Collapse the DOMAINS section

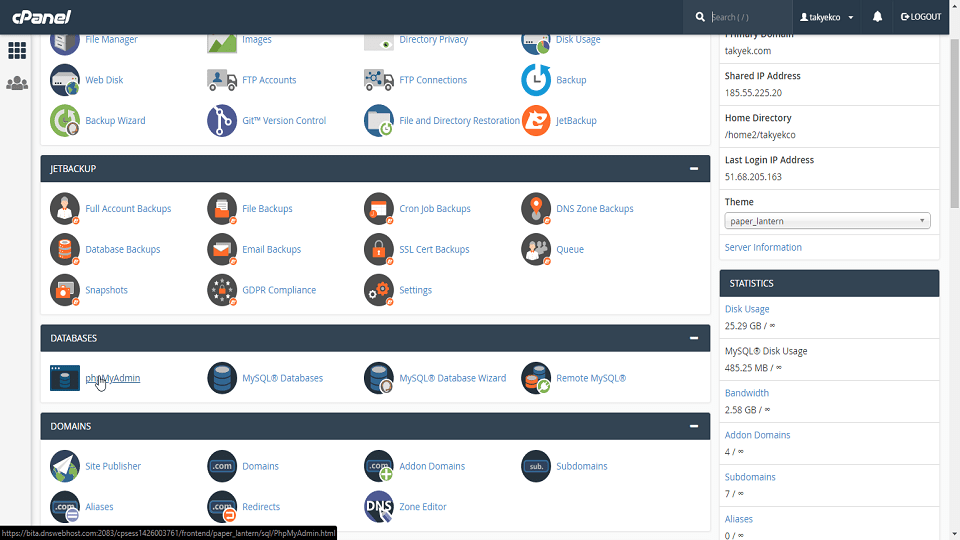tap(694, 426)
